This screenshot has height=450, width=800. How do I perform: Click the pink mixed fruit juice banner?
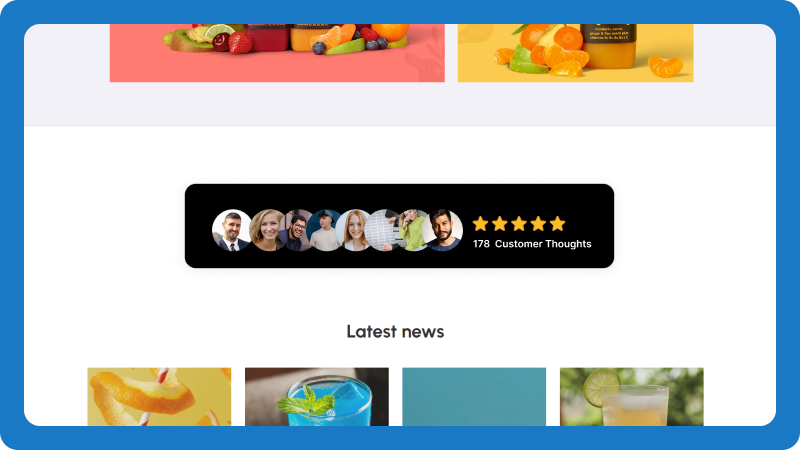coord(277,53)
